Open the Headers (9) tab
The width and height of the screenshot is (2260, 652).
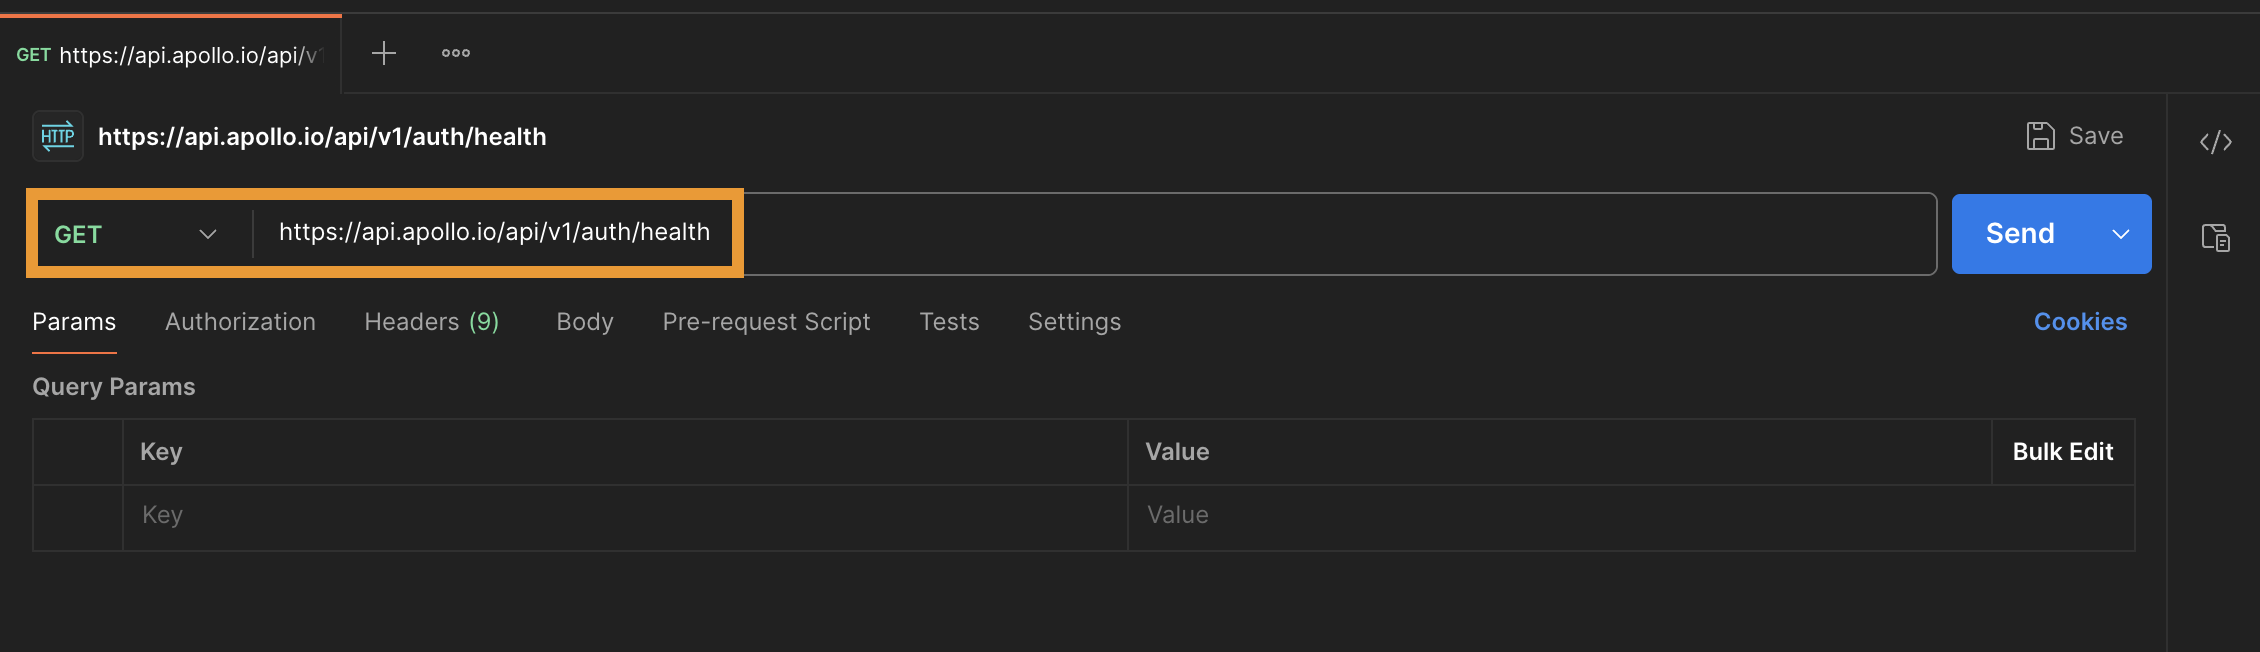(432, 322)
